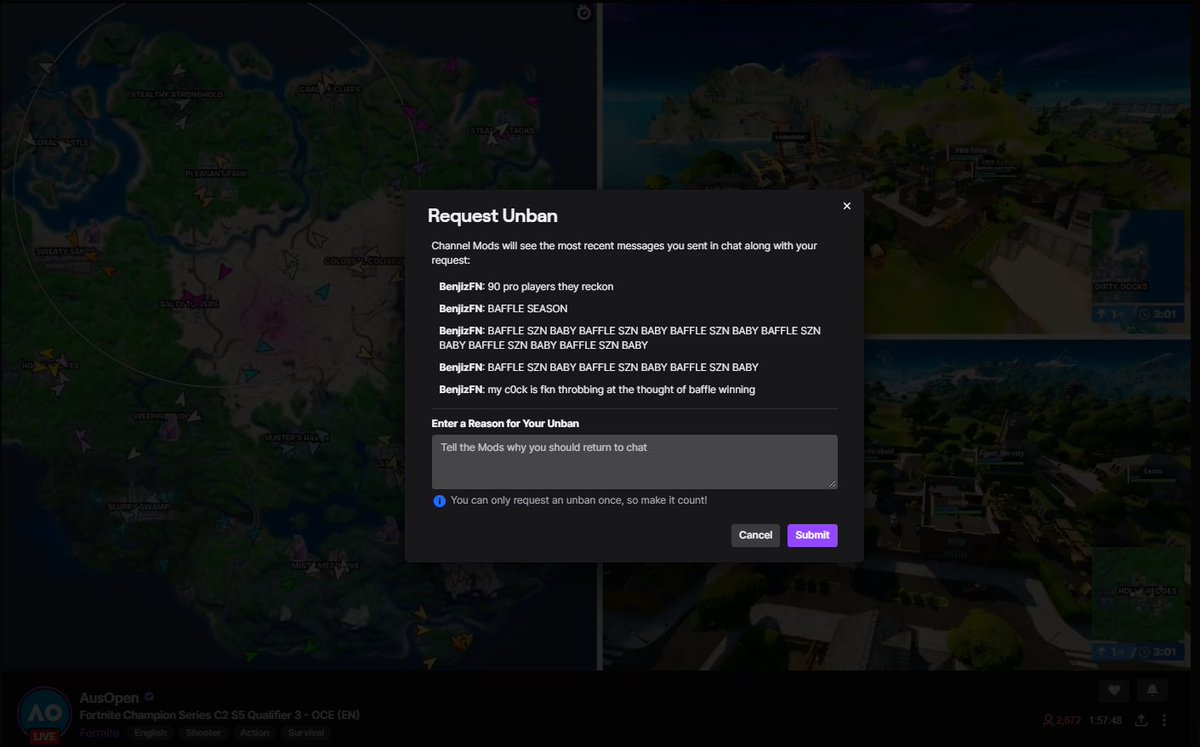Focus the unban reason text field
The height and width of the screenshot is (747, 1200).
(x=634, y=462)
